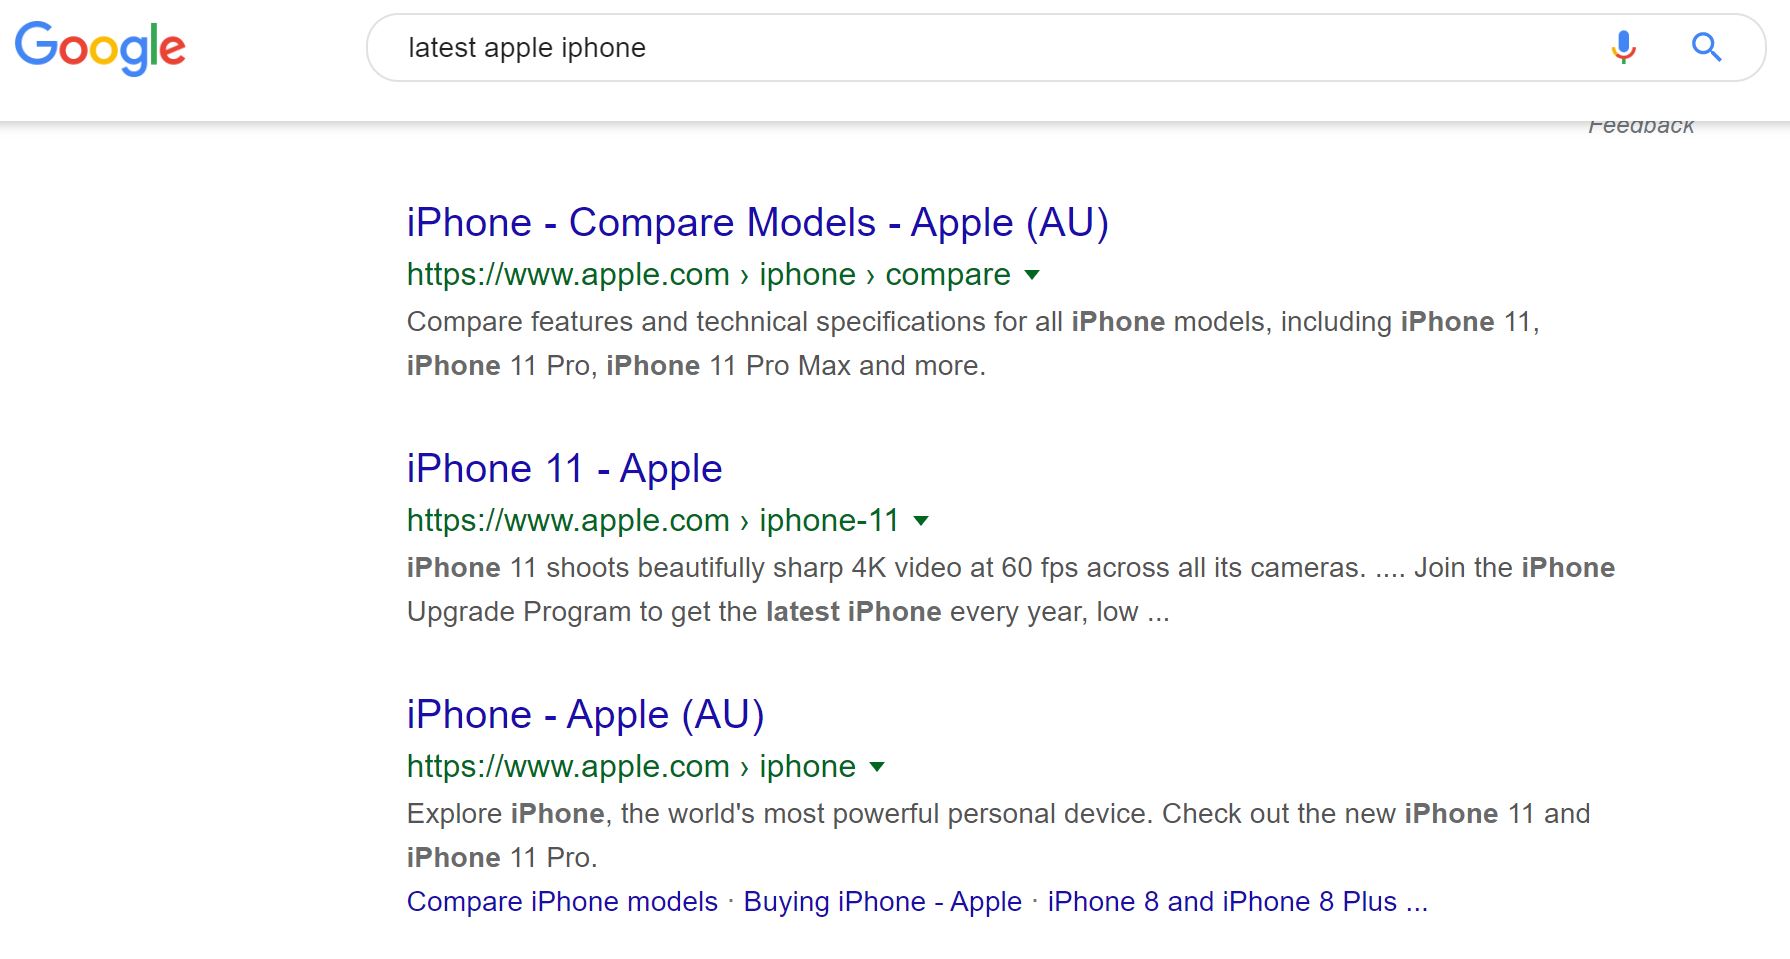Image resolution: width=1790 pixels, height=959 pixels.
Task: Open 'iPhone - Compare Models - Apple (AU)' result
Action: (757, 223)
